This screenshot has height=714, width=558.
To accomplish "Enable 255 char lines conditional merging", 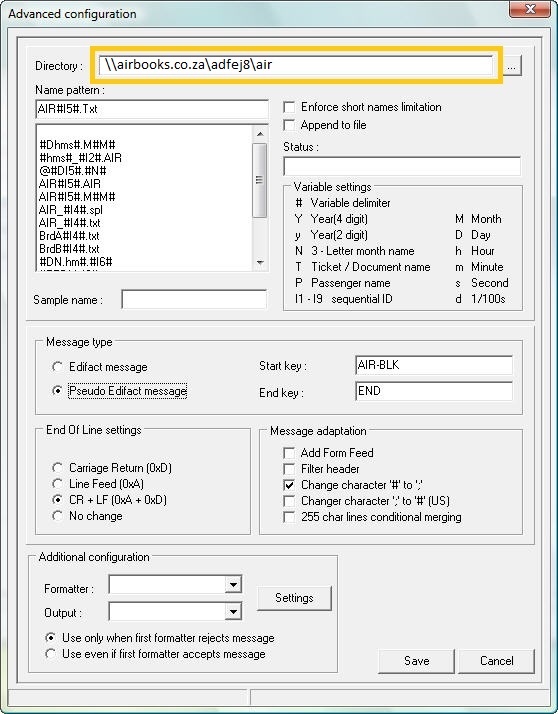I will click(289, 517).
